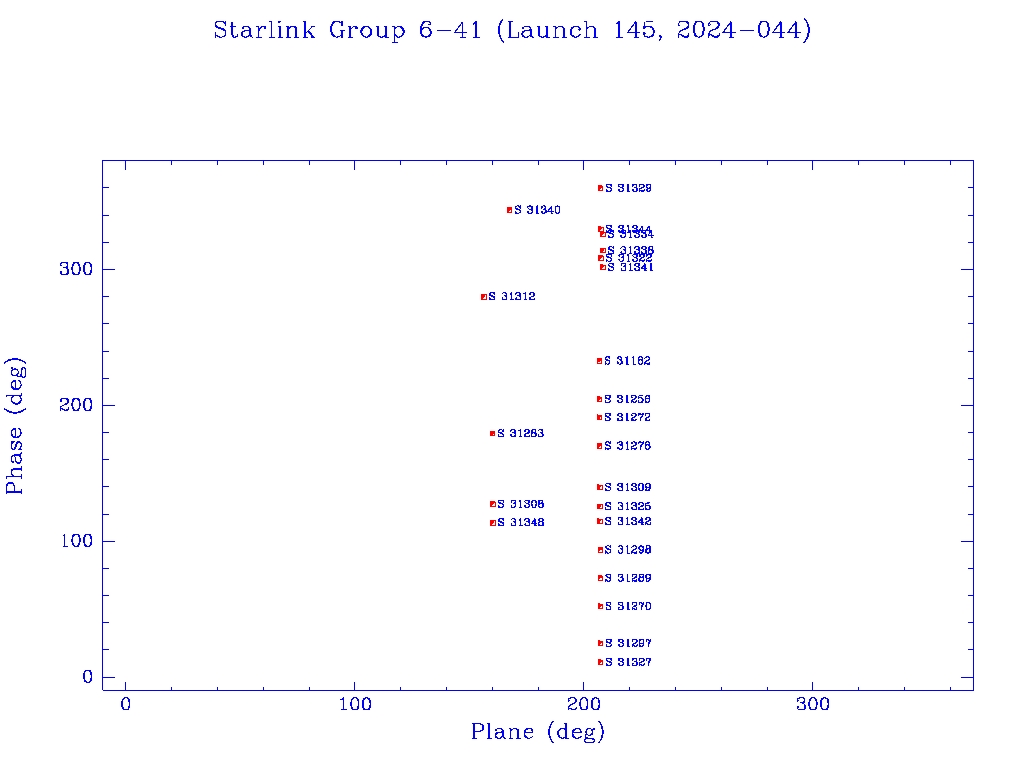
Task: Select the 'S 31312' satellite label
Action: coord(512,296)
